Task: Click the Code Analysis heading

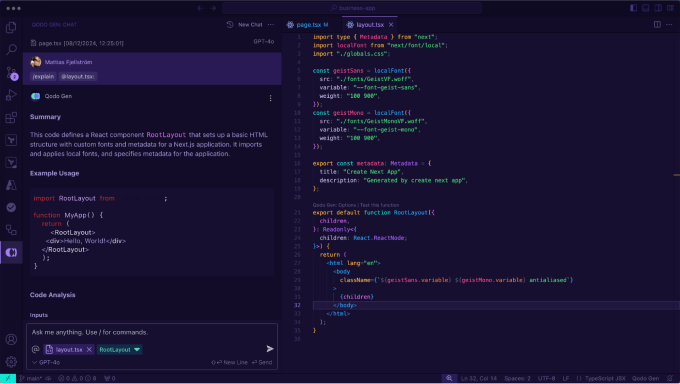Action: tap(52, 295)
